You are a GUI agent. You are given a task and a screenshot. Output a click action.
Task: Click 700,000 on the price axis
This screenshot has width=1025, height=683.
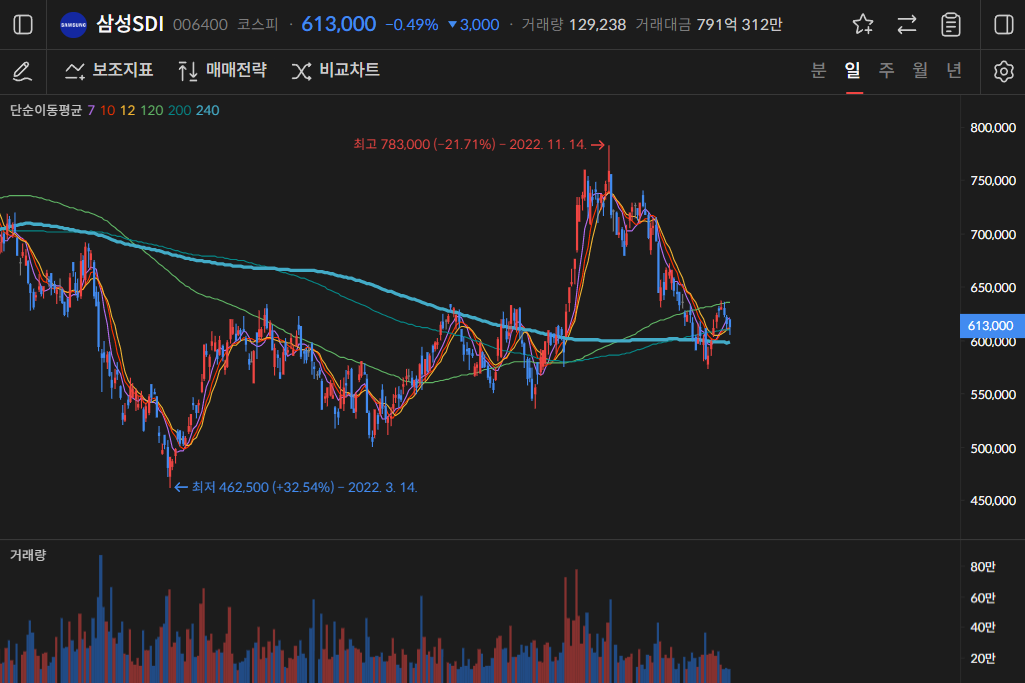pyautogui.click(x=993, y=235)
